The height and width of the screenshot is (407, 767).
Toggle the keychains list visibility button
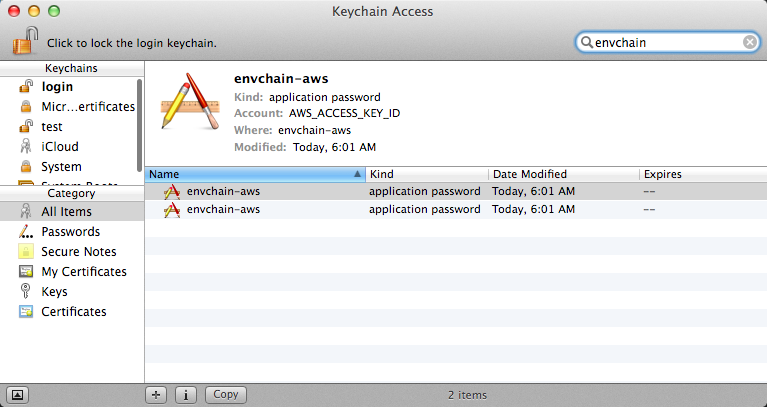[x=20, y=394]
